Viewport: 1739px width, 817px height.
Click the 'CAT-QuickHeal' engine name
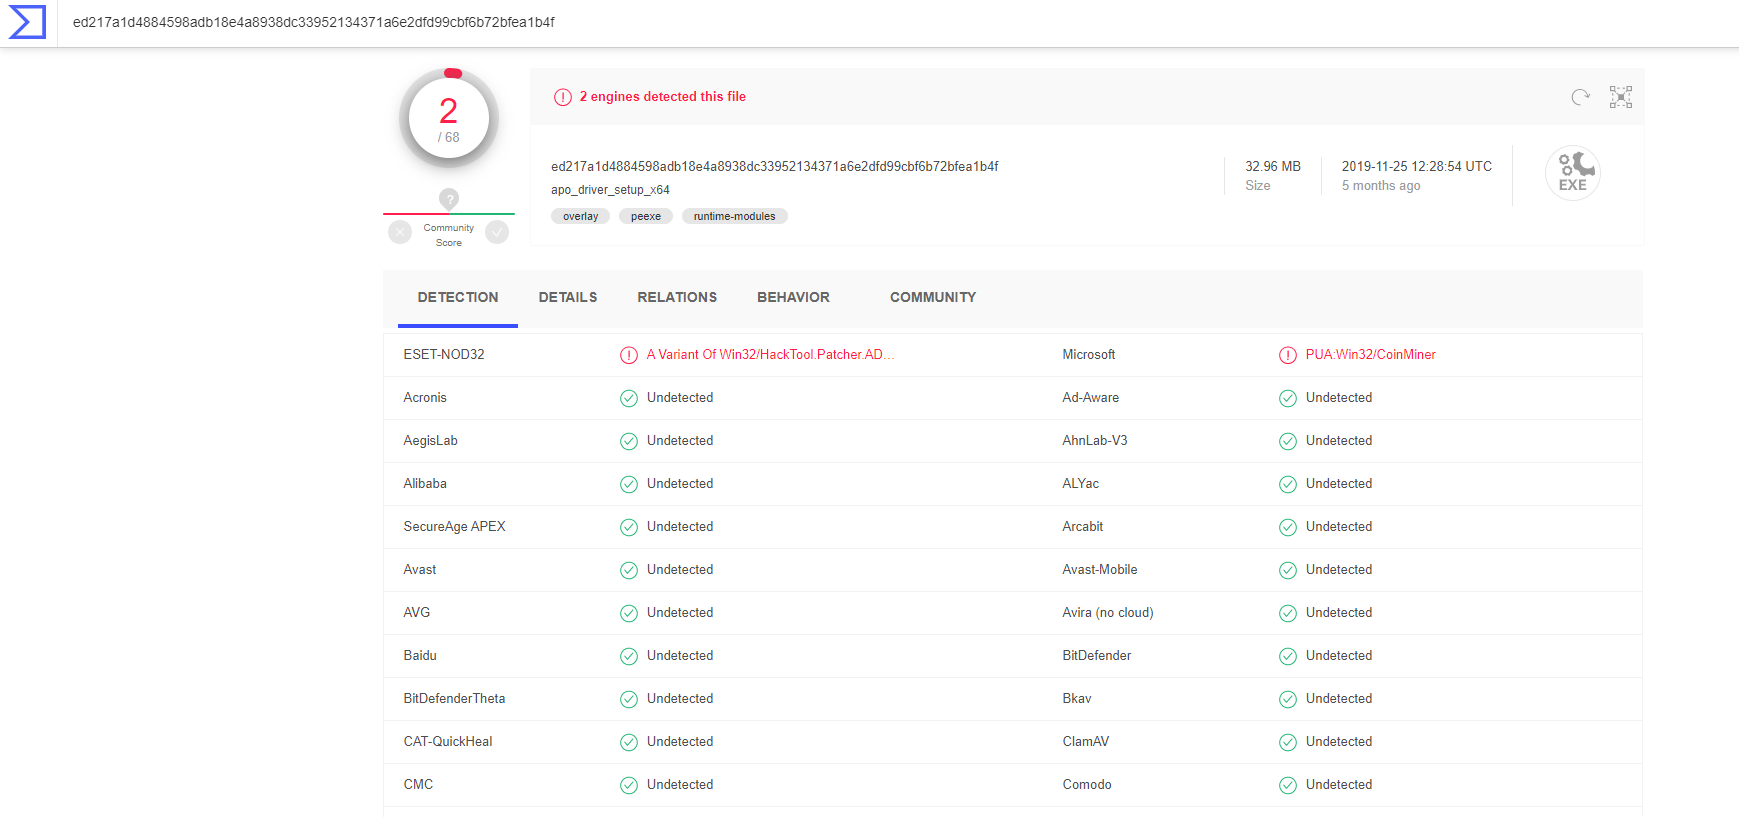pos(448,742)
